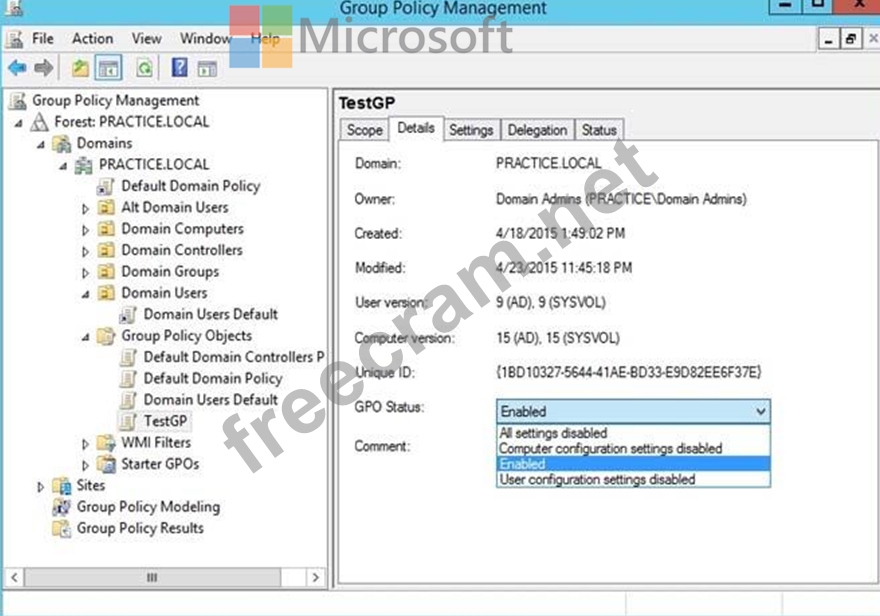Click the Unique ID GUID value

coord(629,372)
